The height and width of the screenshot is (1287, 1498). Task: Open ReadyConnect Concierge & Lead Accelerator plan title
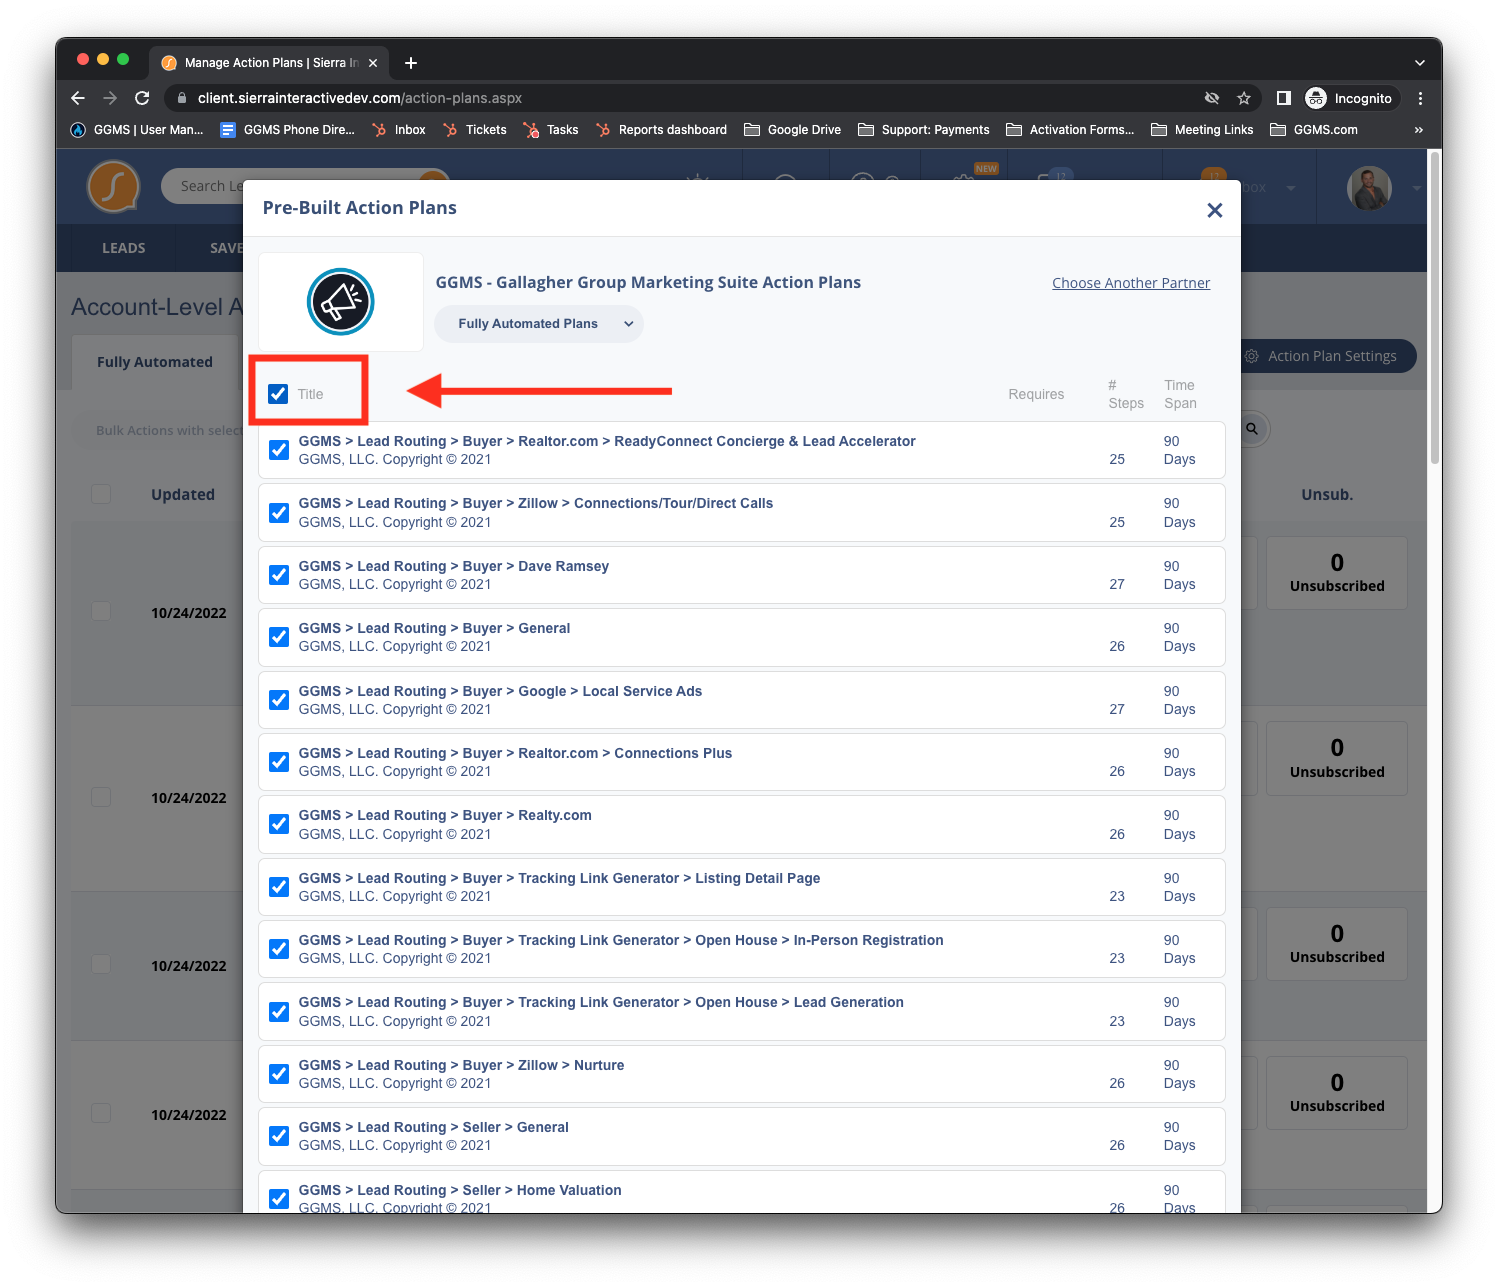[607, 441]
